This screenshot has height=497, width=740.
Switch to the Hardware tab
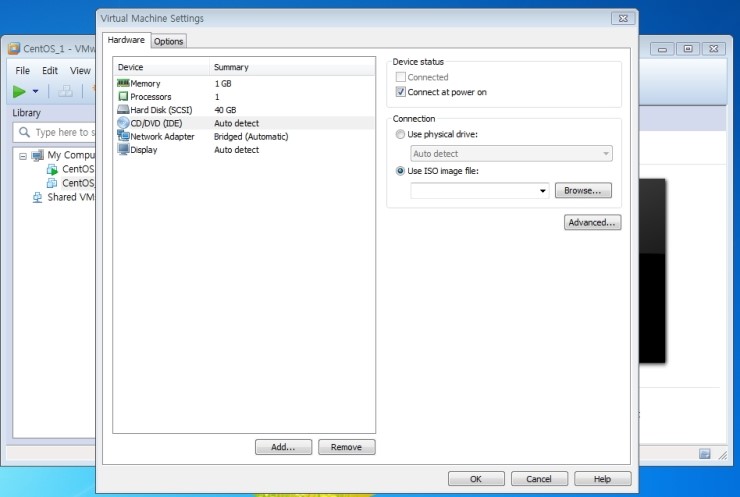(x=126, y=40)
